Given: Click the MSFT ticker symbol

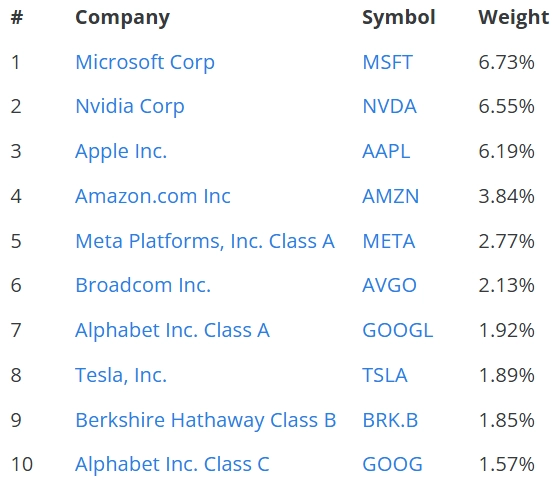Looking at the screenshot, I should (x=388, y=62).
